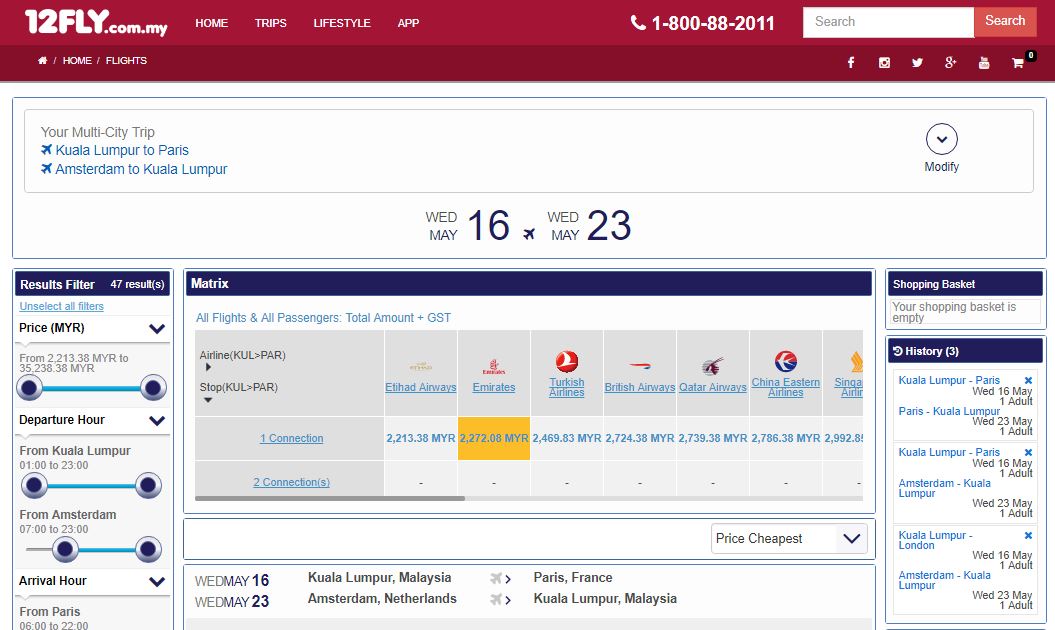
Task: Collapse the Departure Hour filter section
Action: coord(157,421)
